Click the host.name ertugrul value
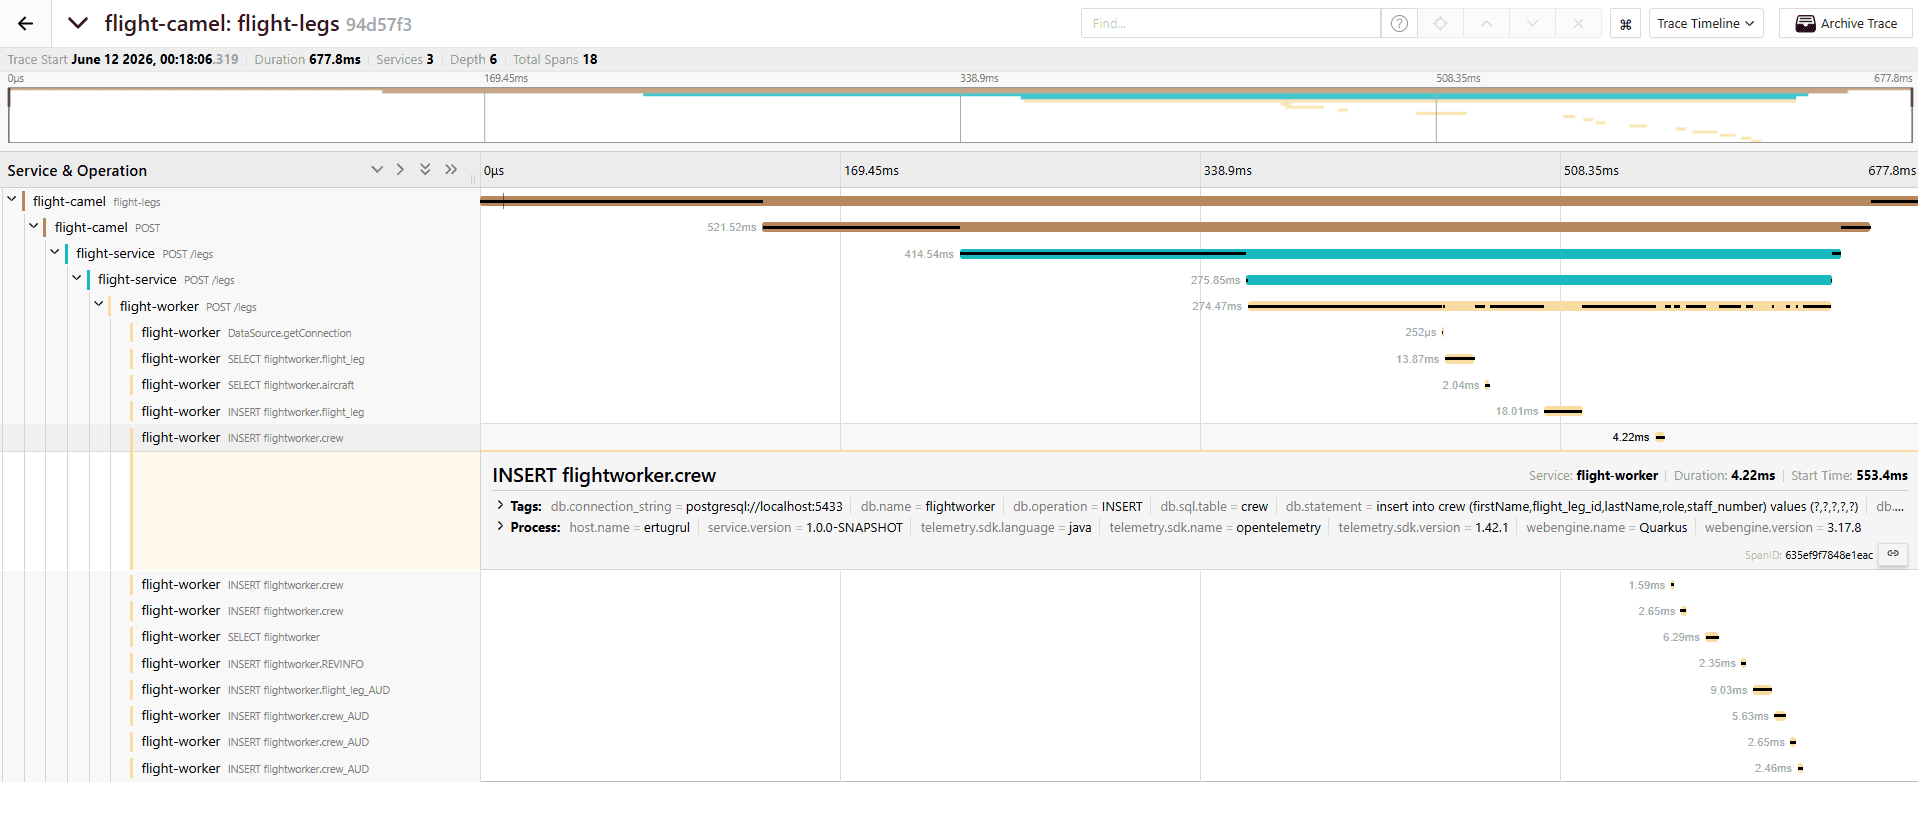 (x=667, y=527)
